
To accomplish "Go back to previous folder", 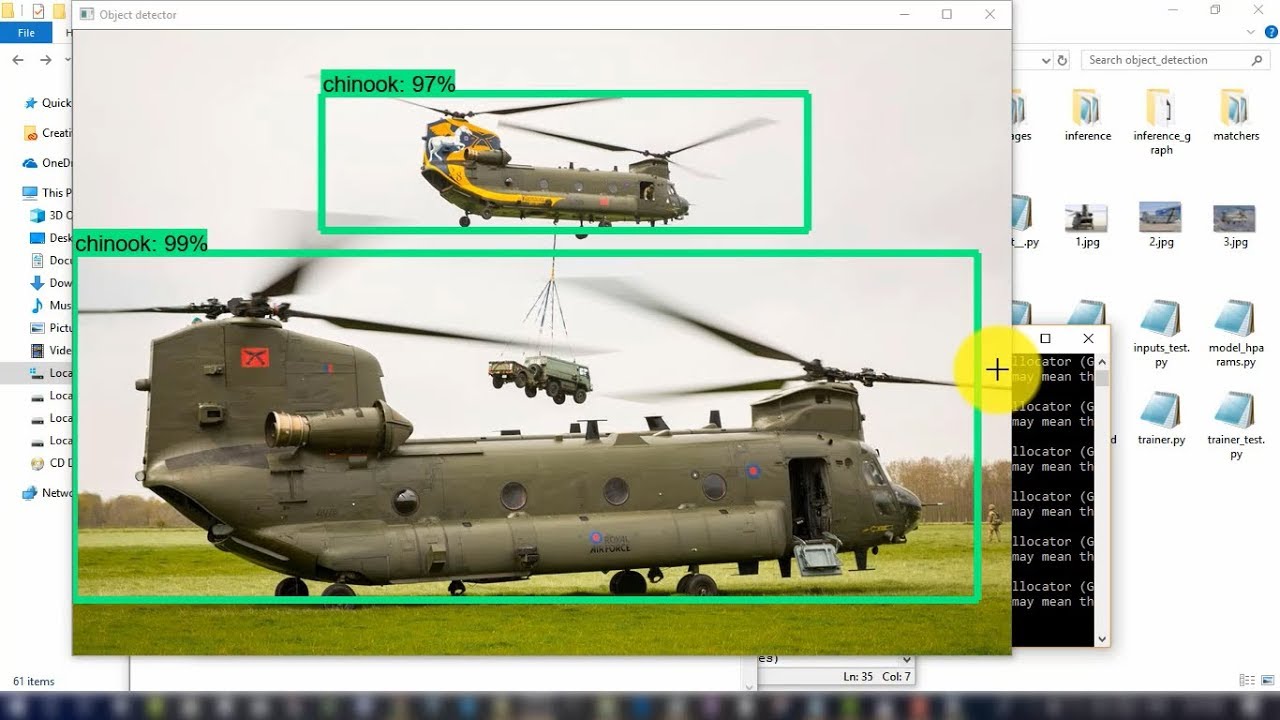I will click(x=18, y=60).
